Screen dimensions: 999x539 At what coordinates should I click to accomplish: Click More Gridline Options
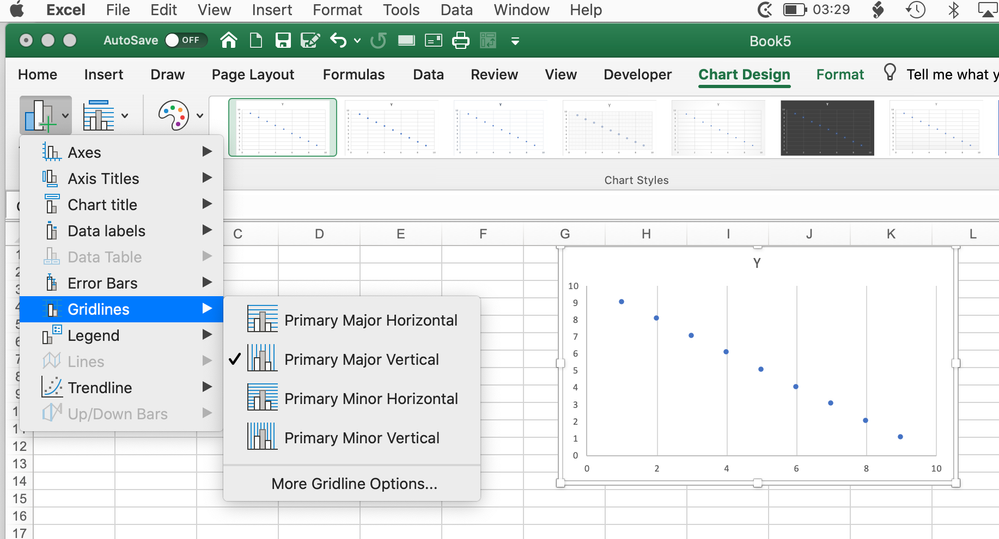(354, 484)
